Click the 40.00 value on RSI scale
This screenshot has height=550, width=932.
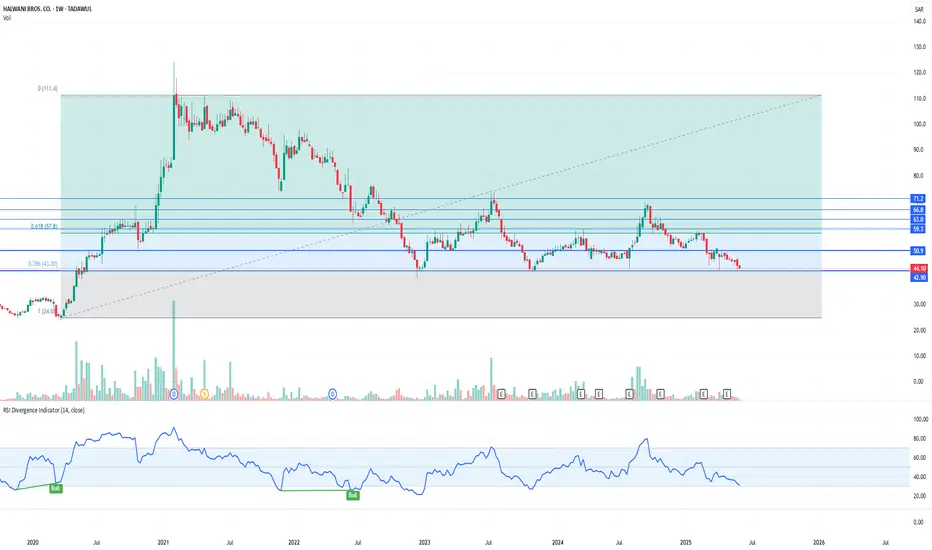(919, 477)
